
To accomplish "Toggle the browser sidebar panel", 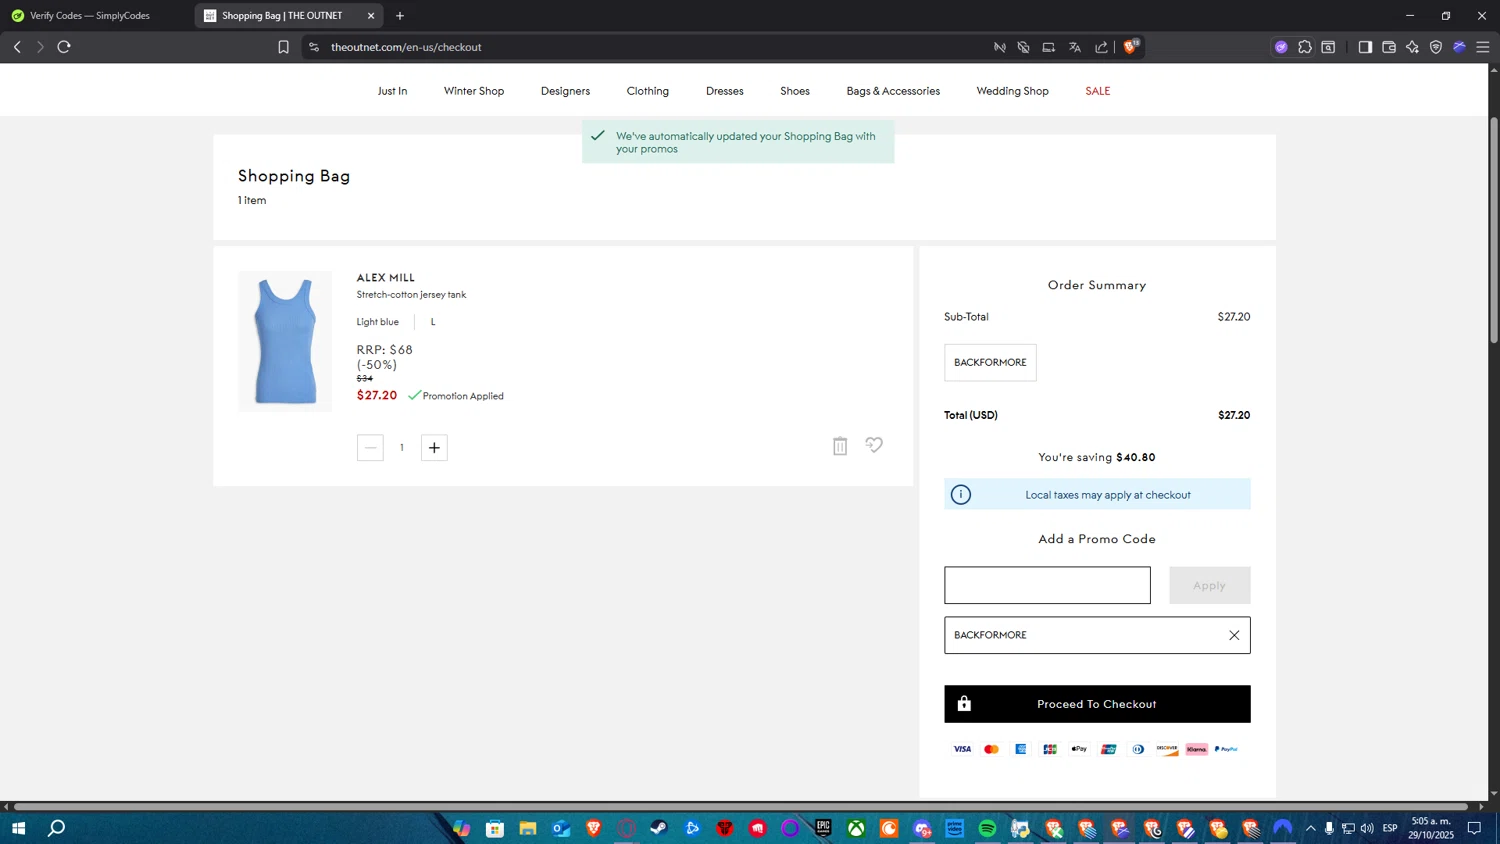I will (x=1365, y=47).
